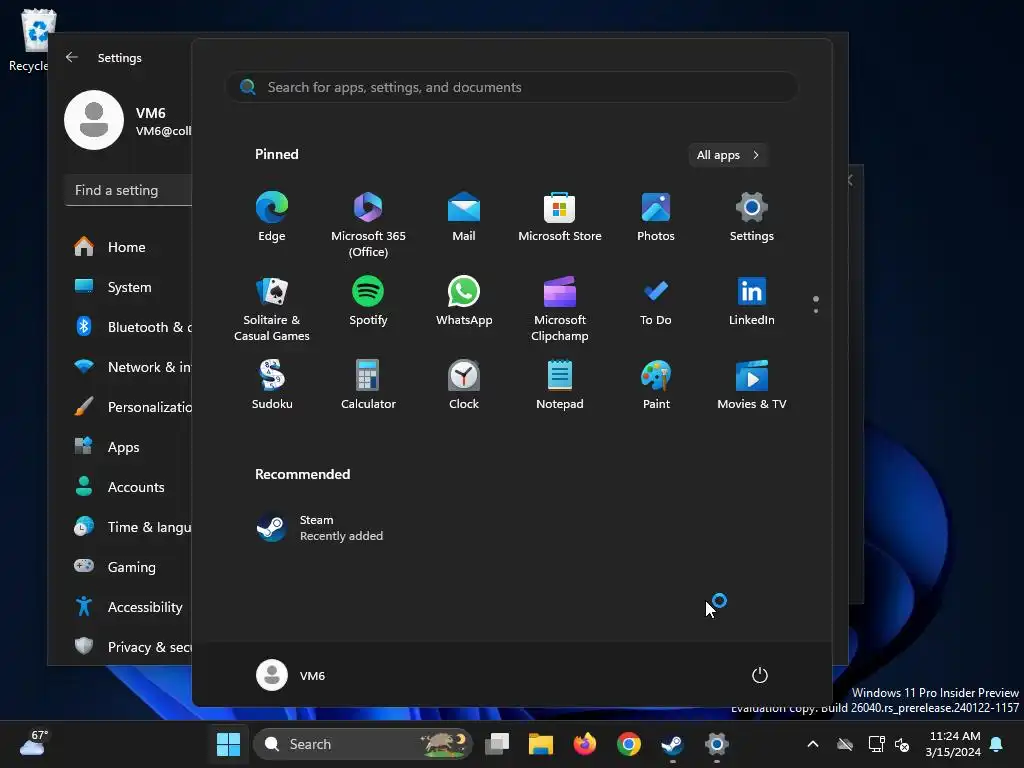Open clock and date at 11:24 AM

pos(953,744)
